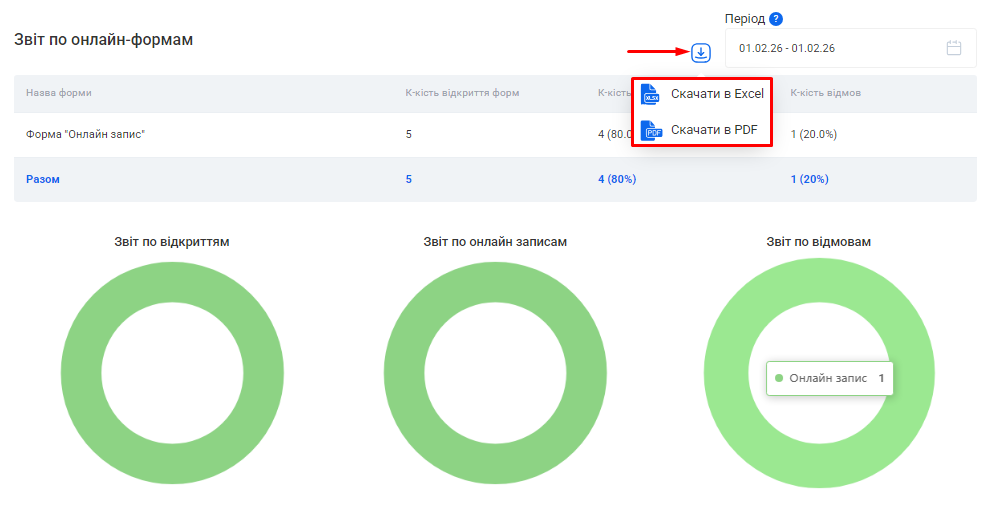This screenshot has width=991, height=515.
Task: Click the "Назва форми" column header
Action: tap(59, 93)
